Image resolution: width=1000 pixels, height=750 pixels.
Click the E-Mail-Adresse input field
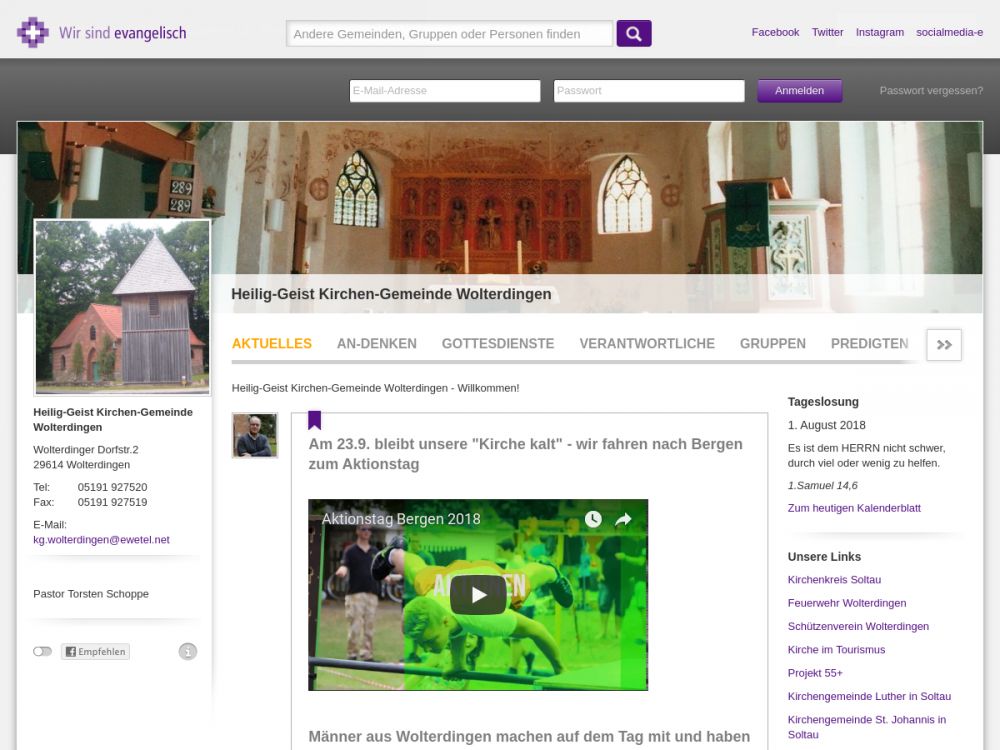[444, 91]
